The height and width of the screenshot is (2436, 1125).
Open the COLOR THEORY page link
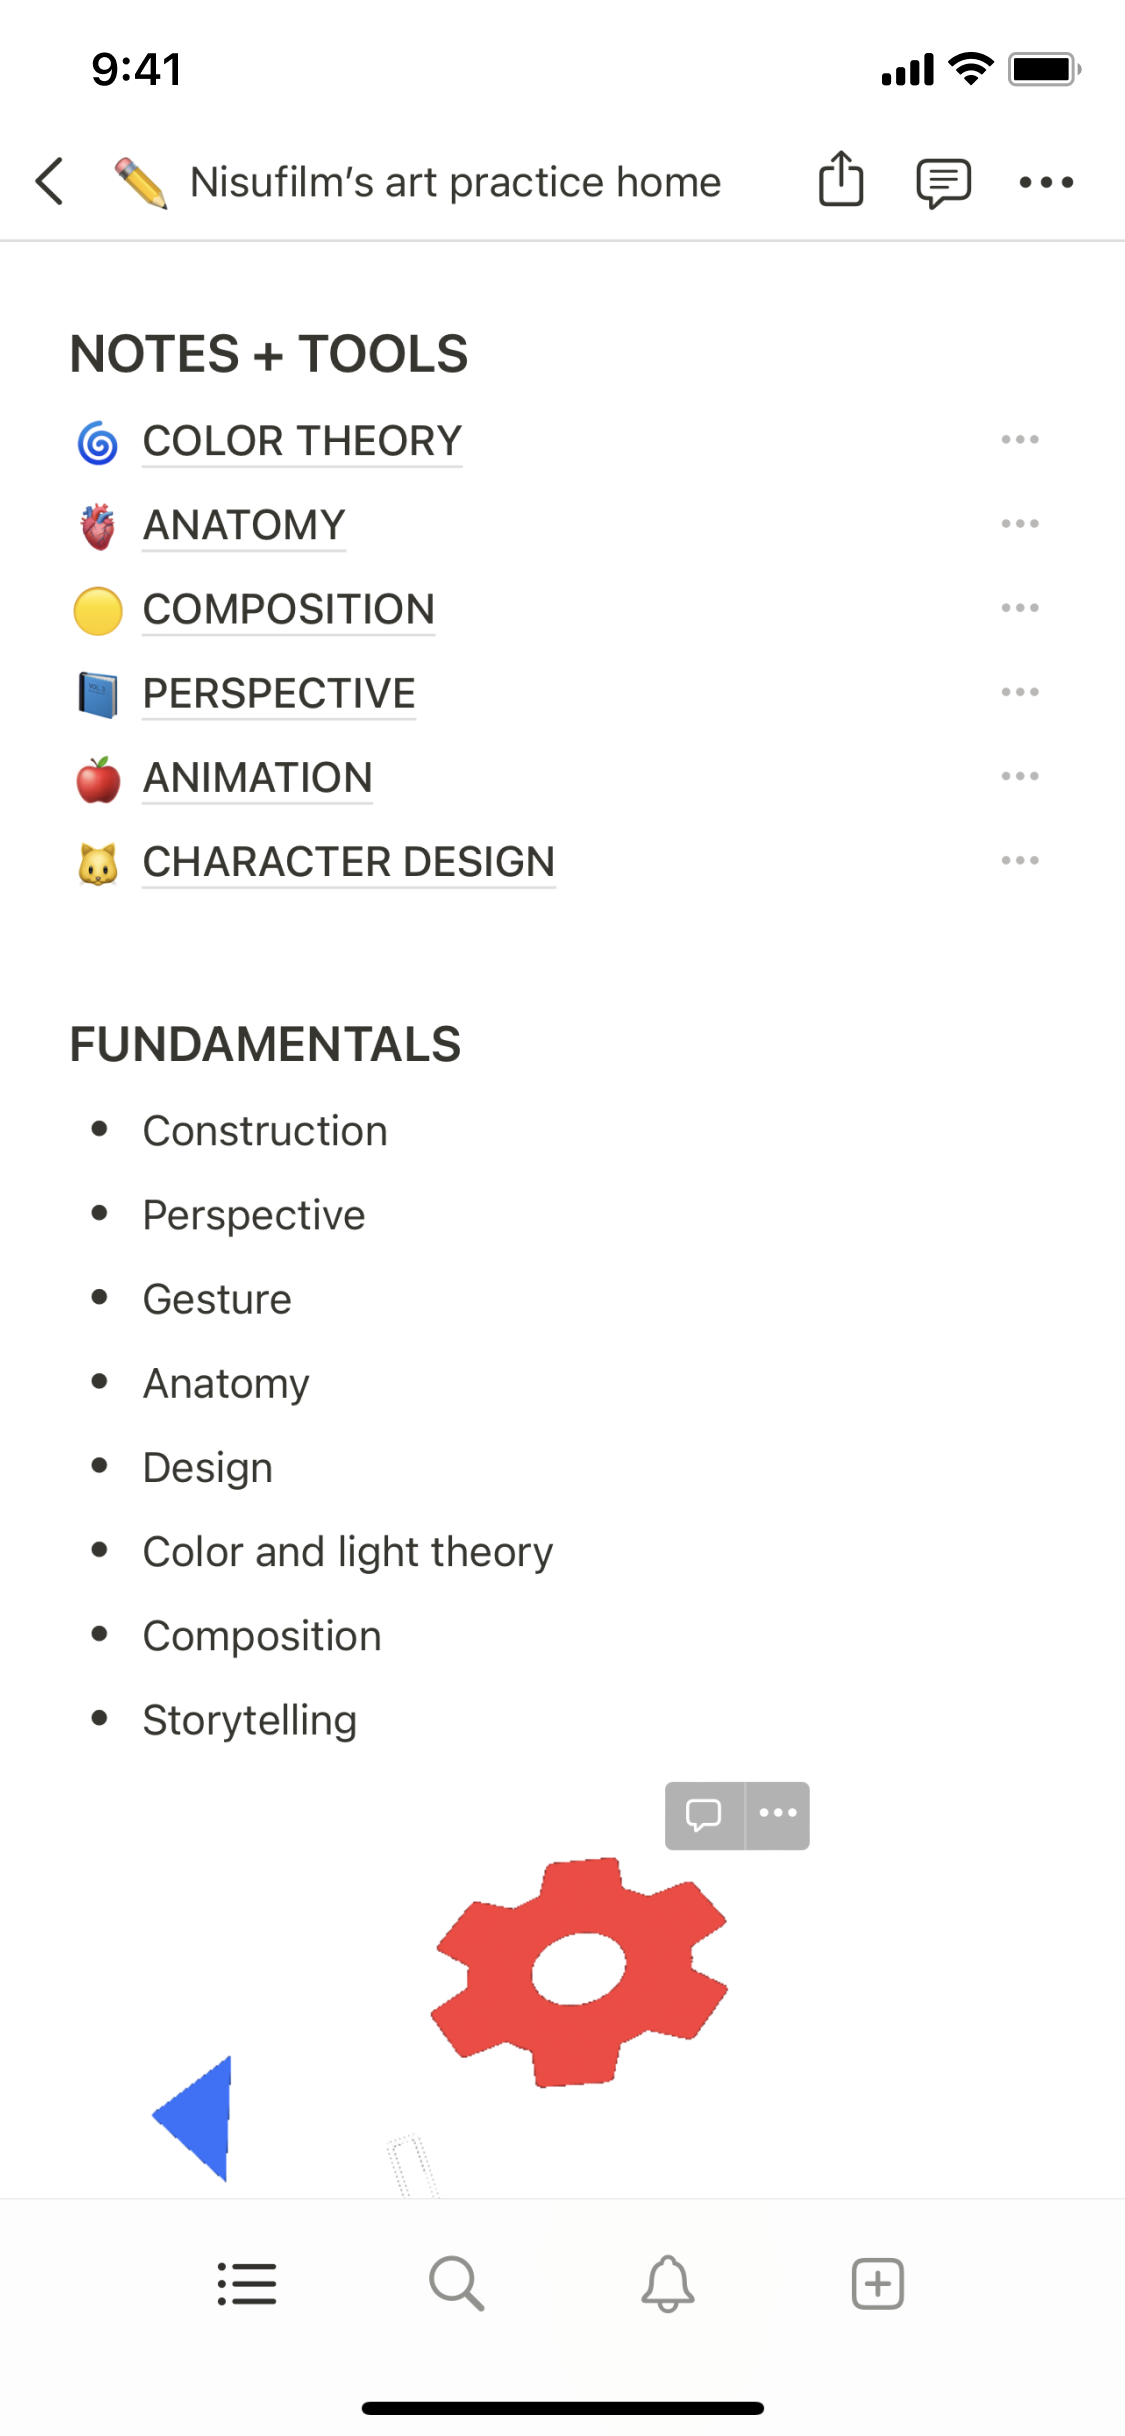click(x=302, y=441)
